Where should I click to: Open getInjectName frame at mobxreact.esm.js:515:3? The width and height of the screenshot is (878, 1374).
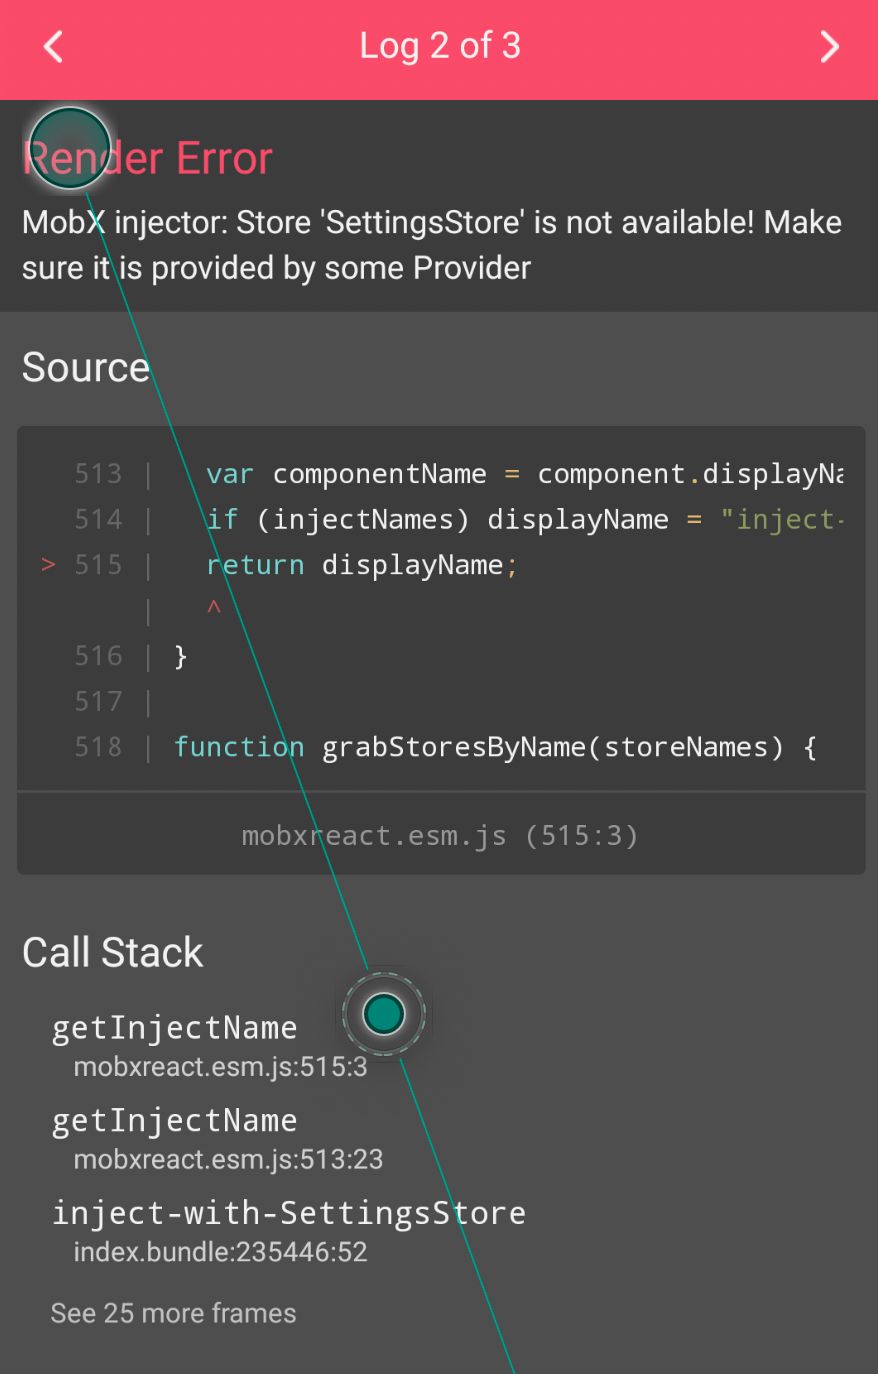(x=210, y=1046)
